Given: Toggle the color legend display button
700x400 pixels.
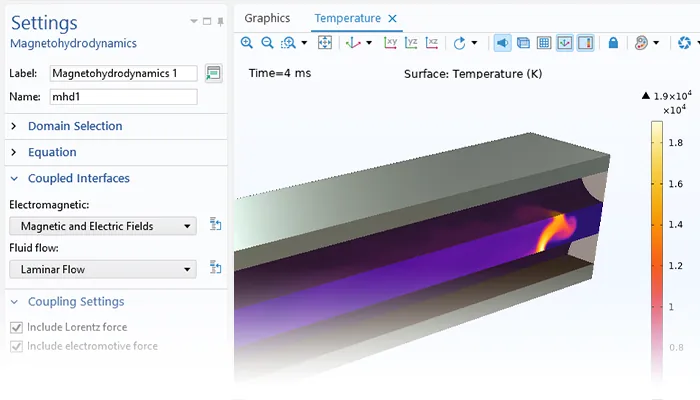Looking at the screenshot, I should pyautogui.click(x=585, y=43).
